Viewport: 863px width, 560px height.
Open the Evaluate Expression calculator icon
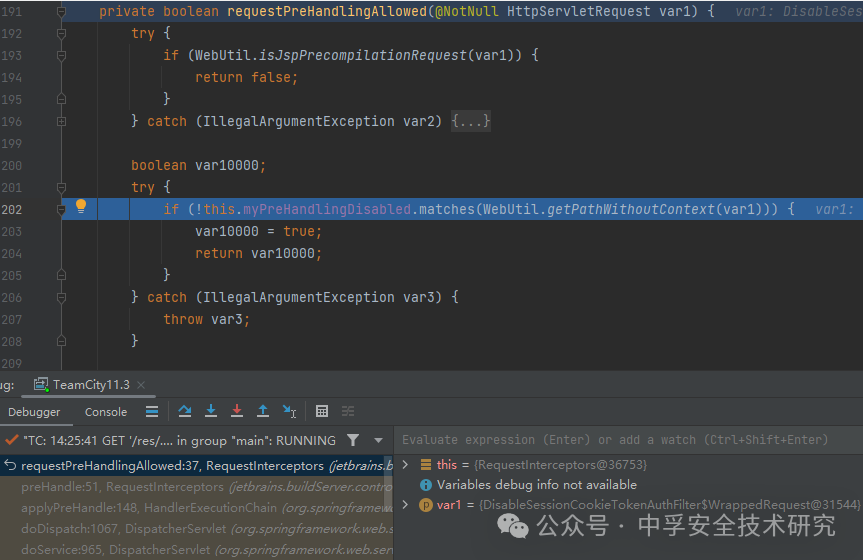pos(322,411)
